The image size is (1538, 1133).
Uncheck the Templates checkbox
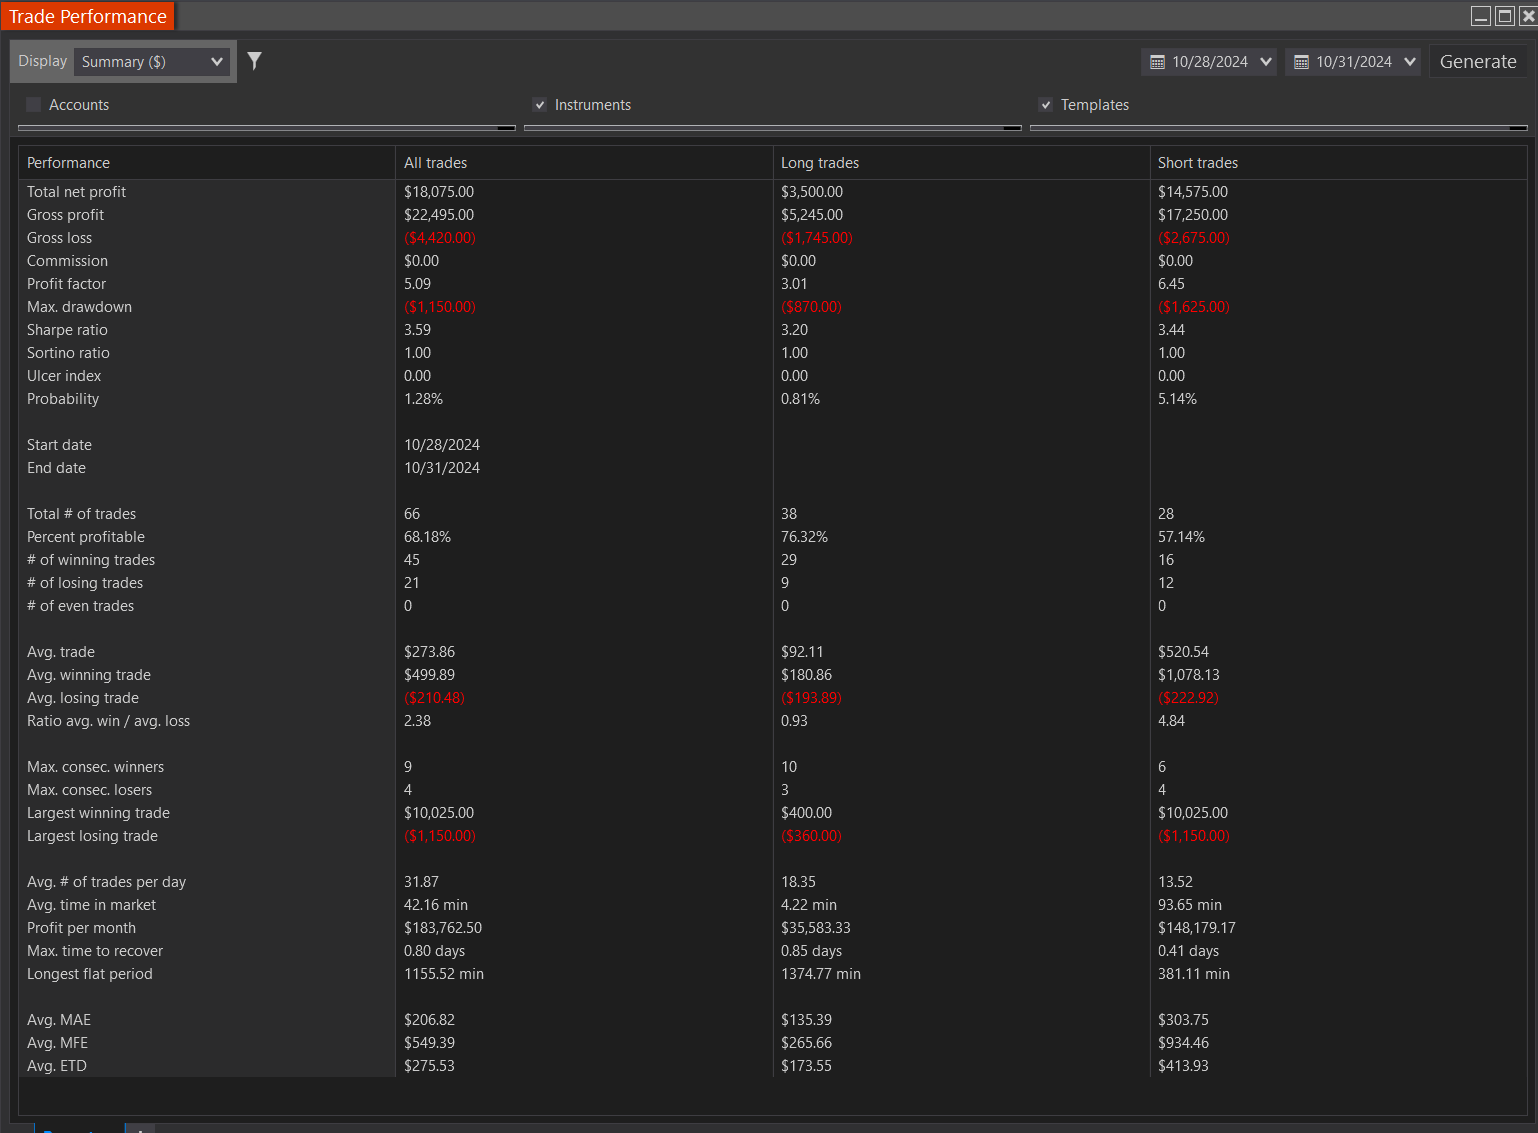coord(1046,105)
